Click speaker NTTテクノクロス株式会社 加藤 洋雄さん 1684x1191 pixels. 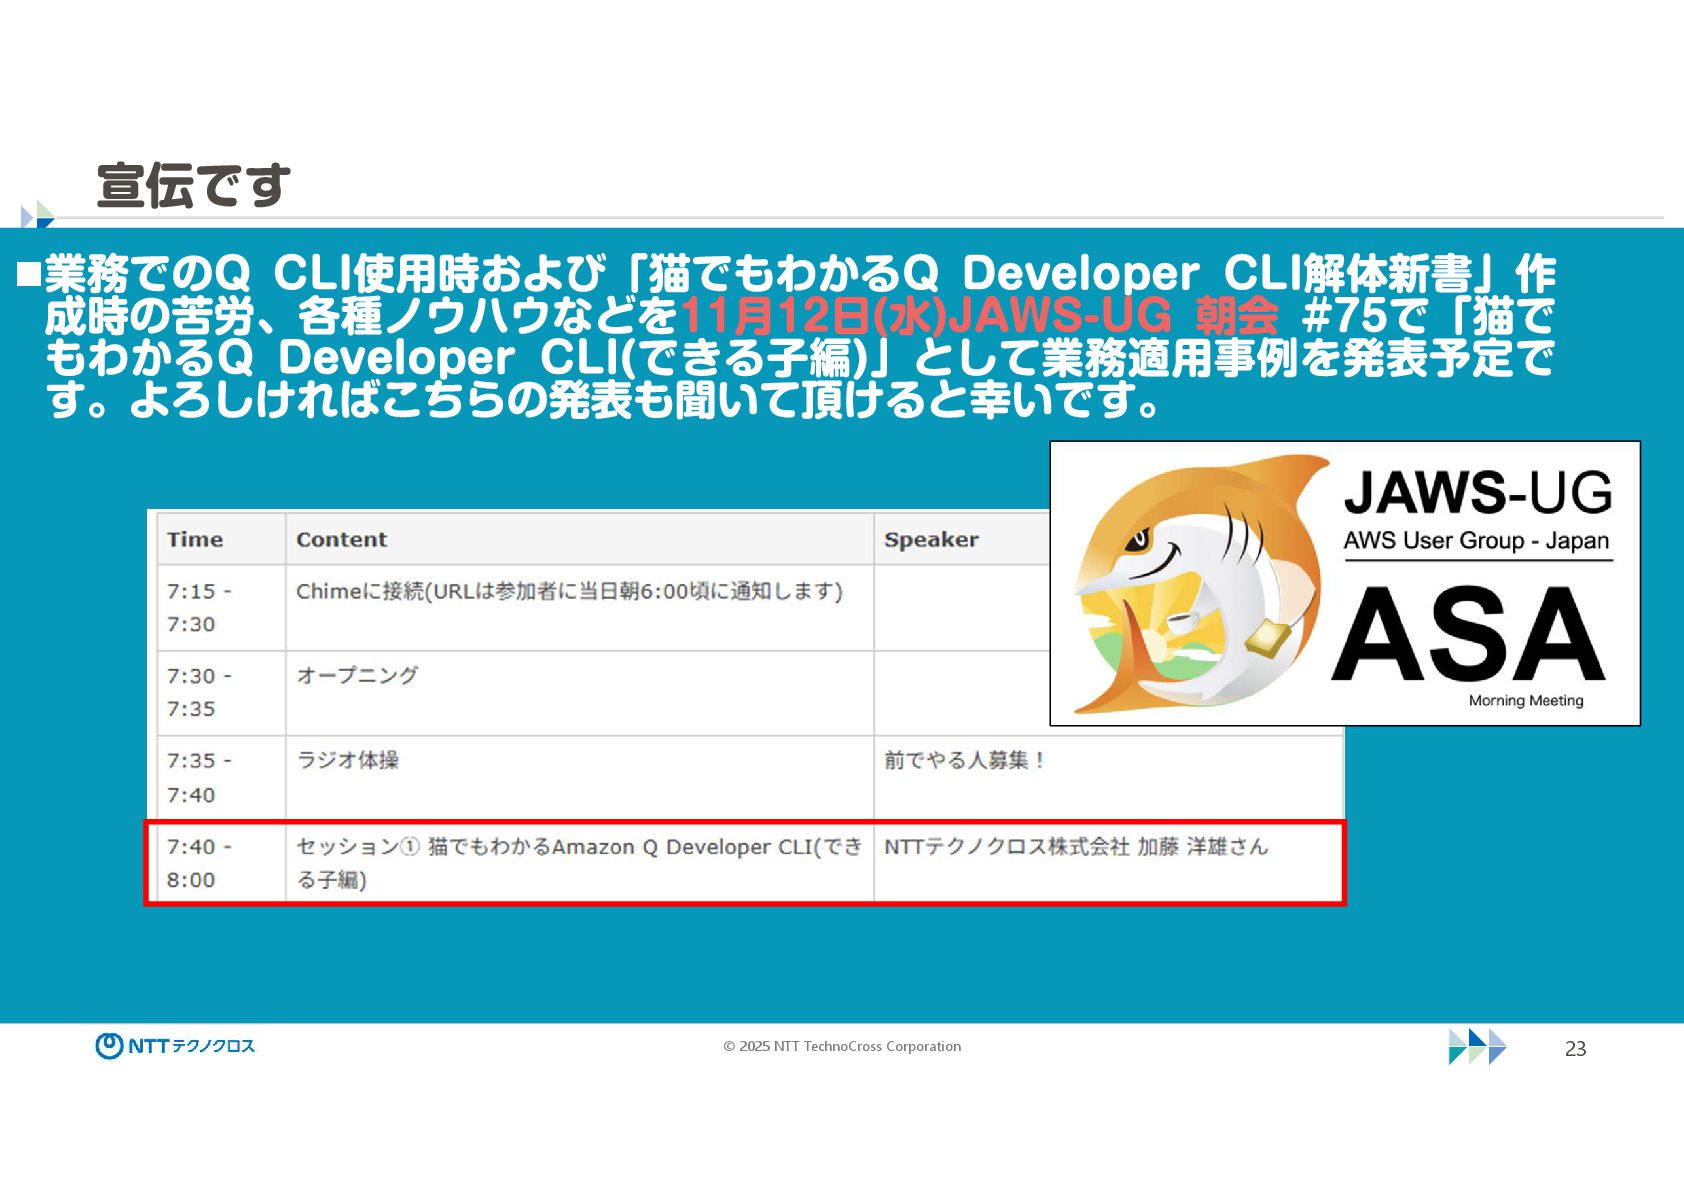tap(1108, 863)
